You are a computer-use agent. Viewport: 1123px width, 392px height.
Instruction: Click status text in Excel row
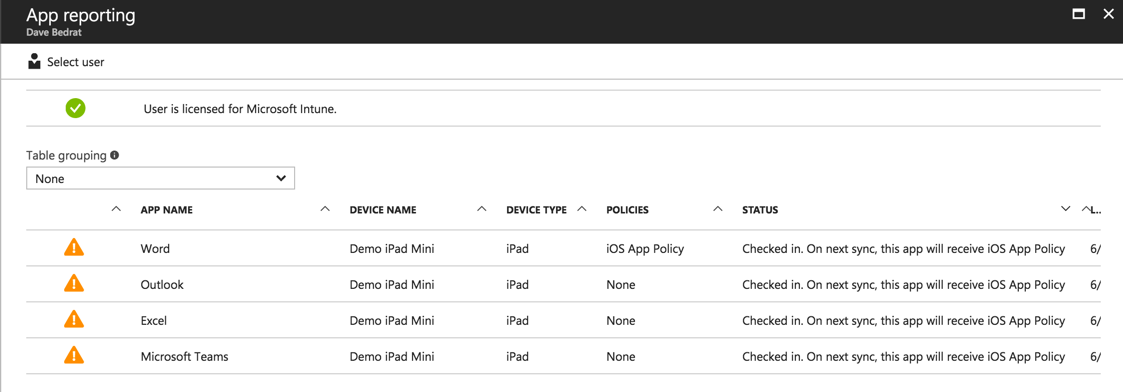[903, 320]
